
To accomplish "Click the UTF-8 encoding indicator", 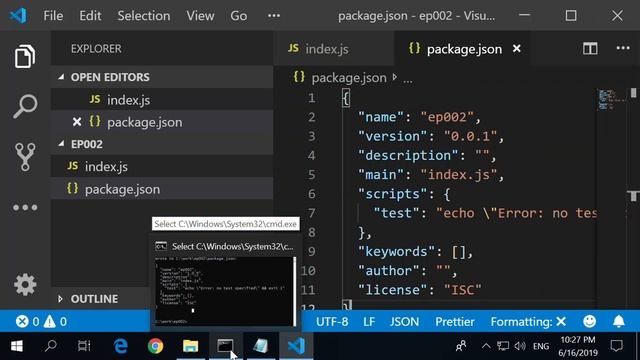I will pyautogui.click(x=332, y=322).
